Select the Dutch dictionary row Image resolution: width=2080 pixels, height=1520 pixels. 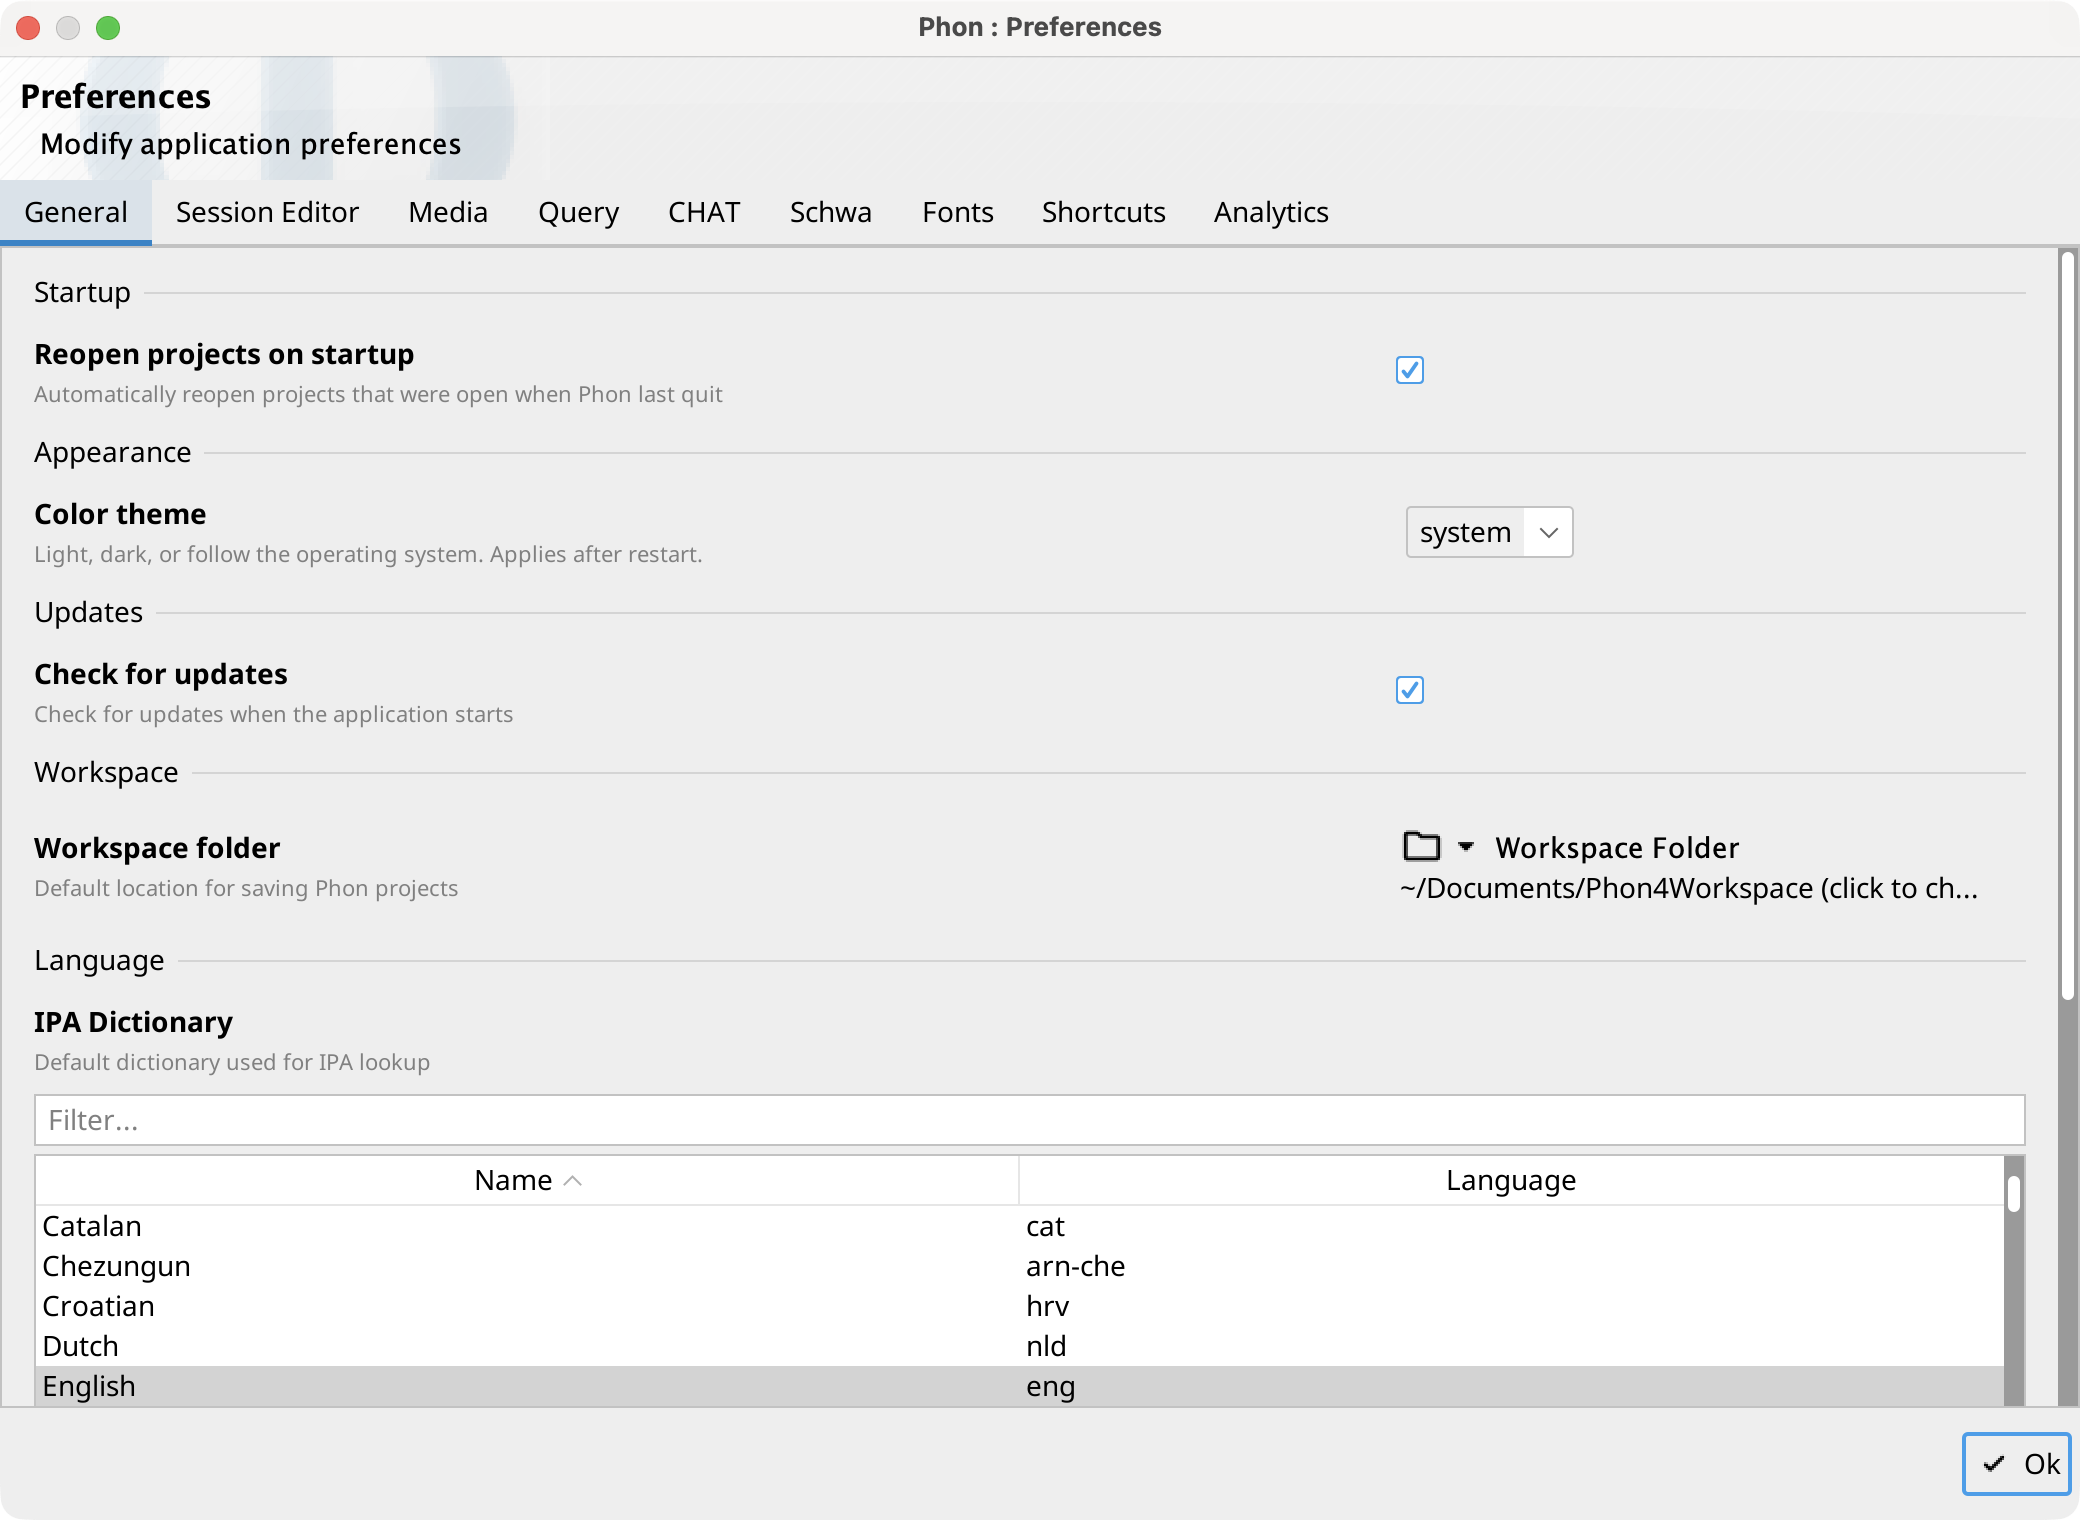(1020, 1346)
